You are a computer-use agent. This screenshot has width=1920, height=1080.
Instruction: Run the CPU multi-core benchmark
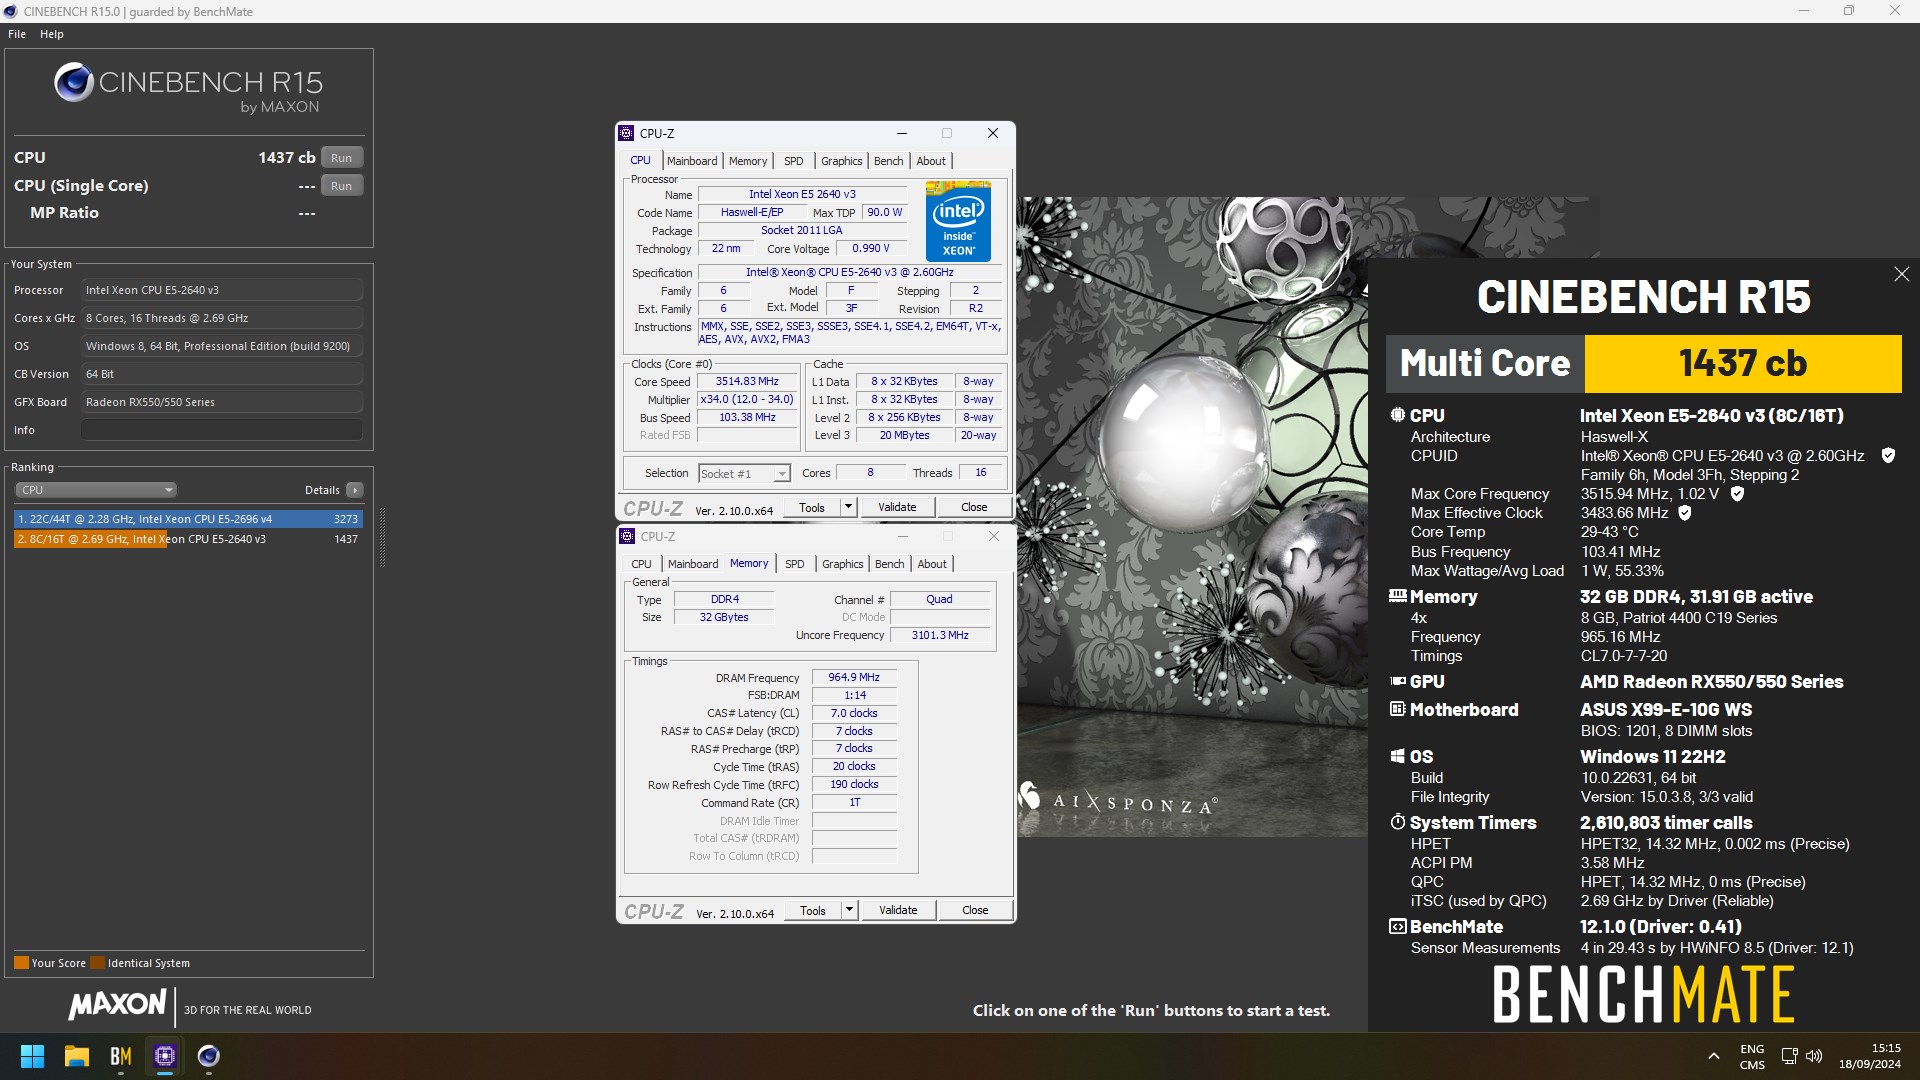pyautogui.click(x=342, y=158)
